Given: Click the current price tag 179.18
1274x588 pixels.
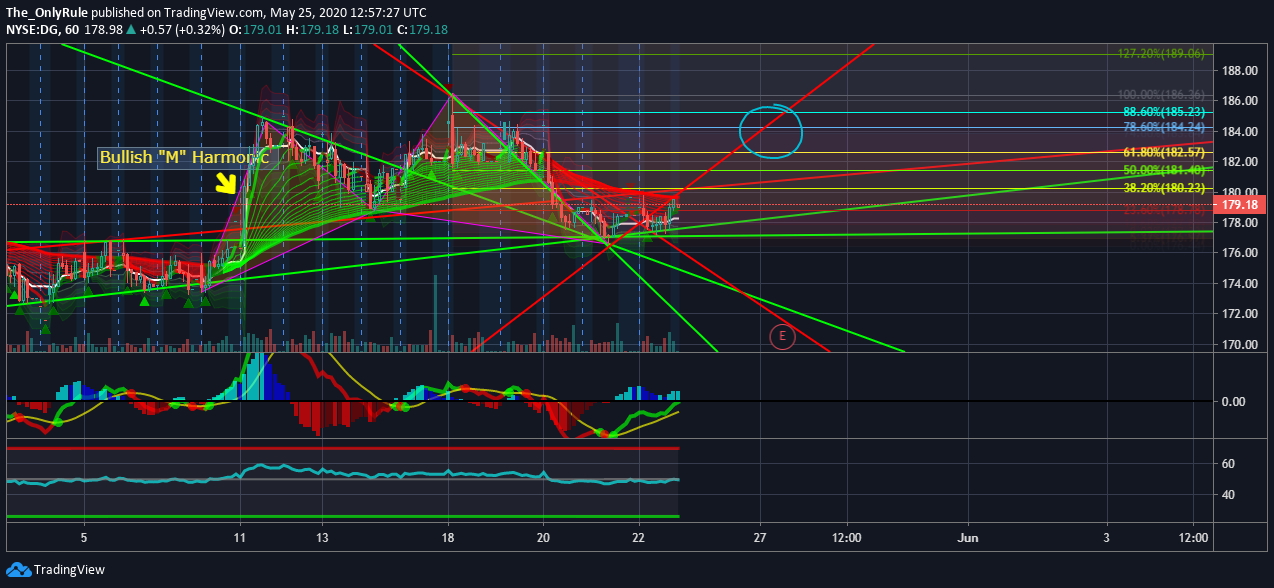Looking at the screenshot, I should [x=1242, y=205].
